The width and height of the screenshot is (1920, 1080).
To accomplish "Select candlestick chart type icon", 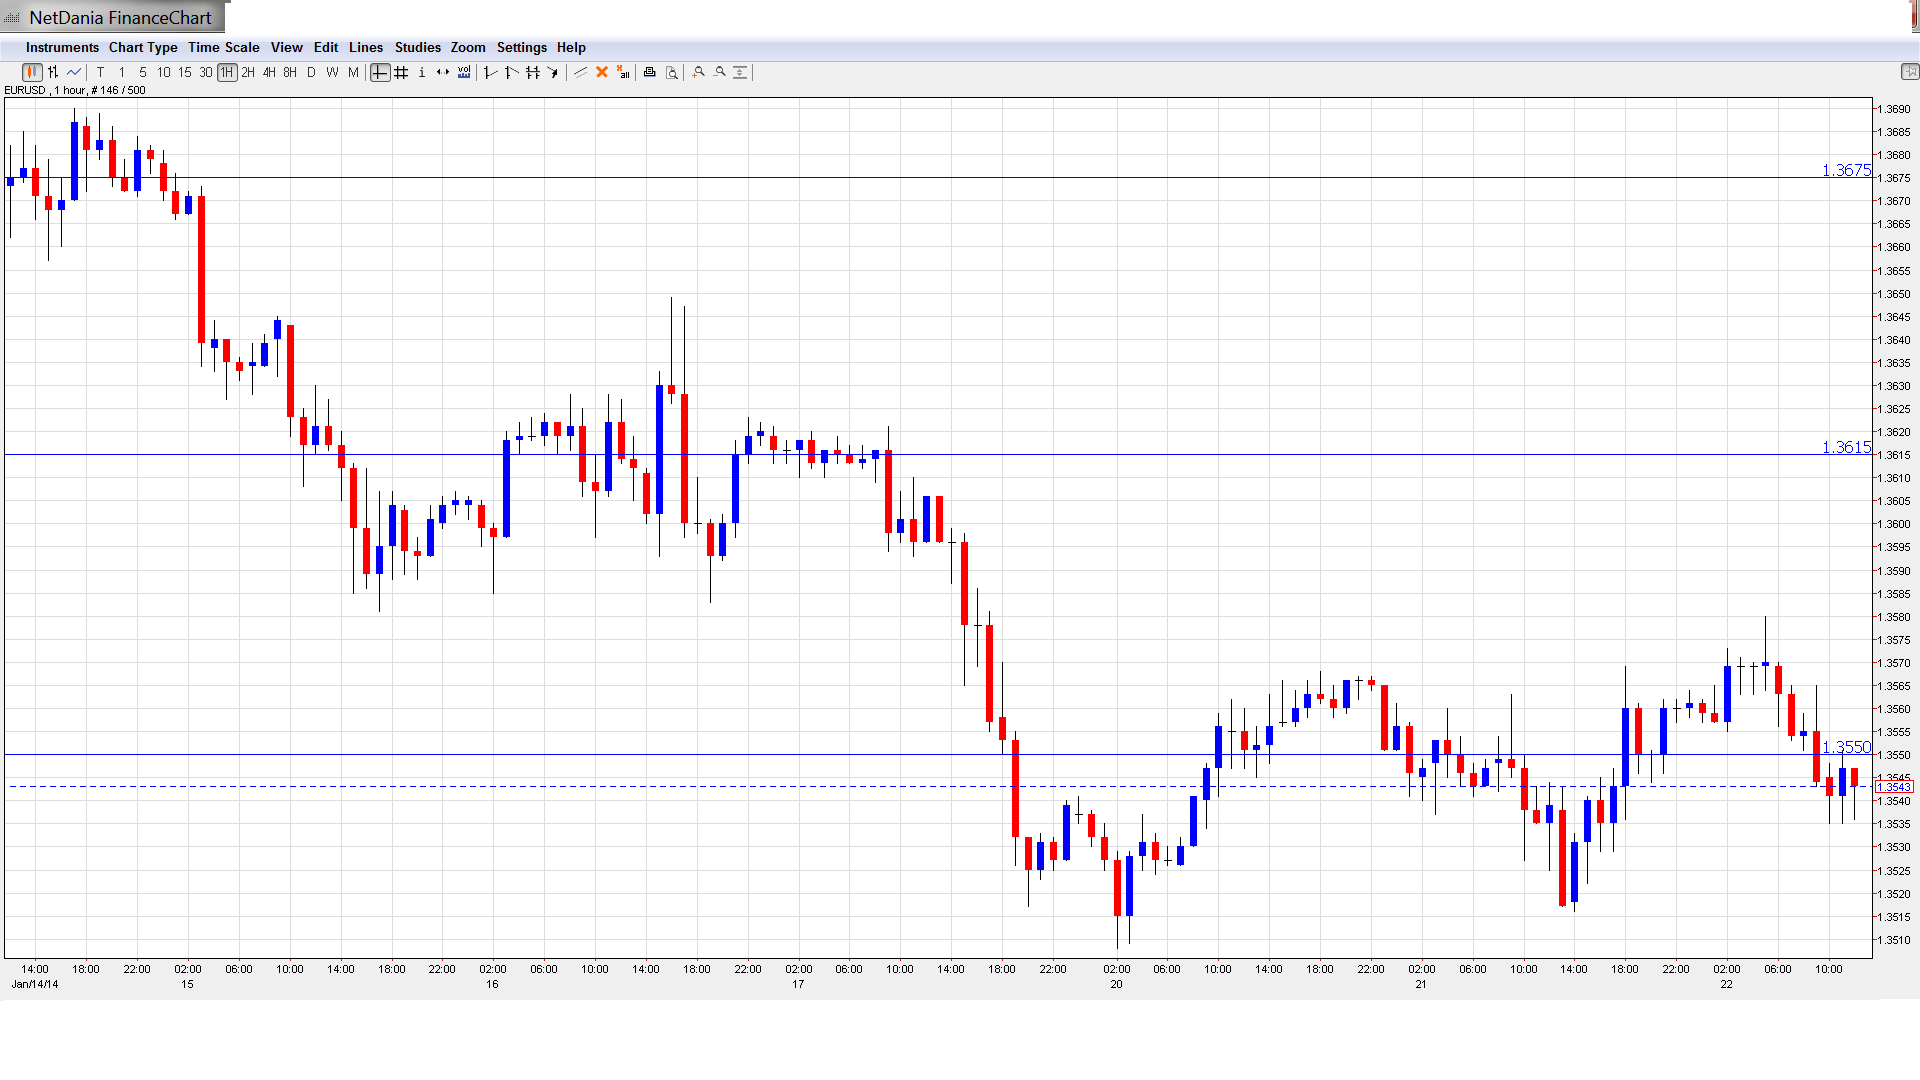I will click(x=32, y=72).
